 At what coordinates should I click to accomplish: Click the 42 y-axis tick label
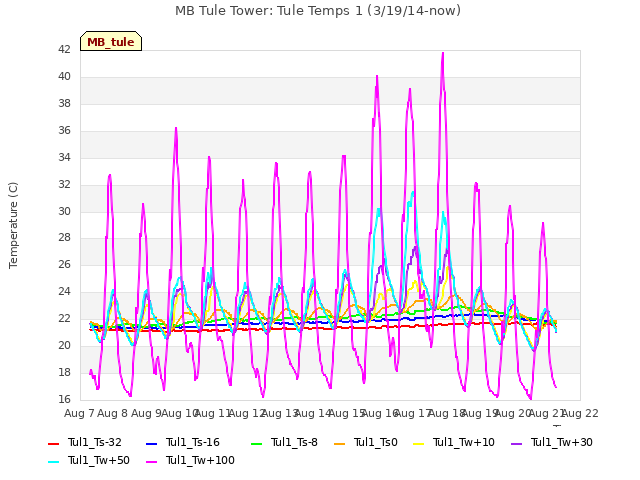tap(64, 50)
